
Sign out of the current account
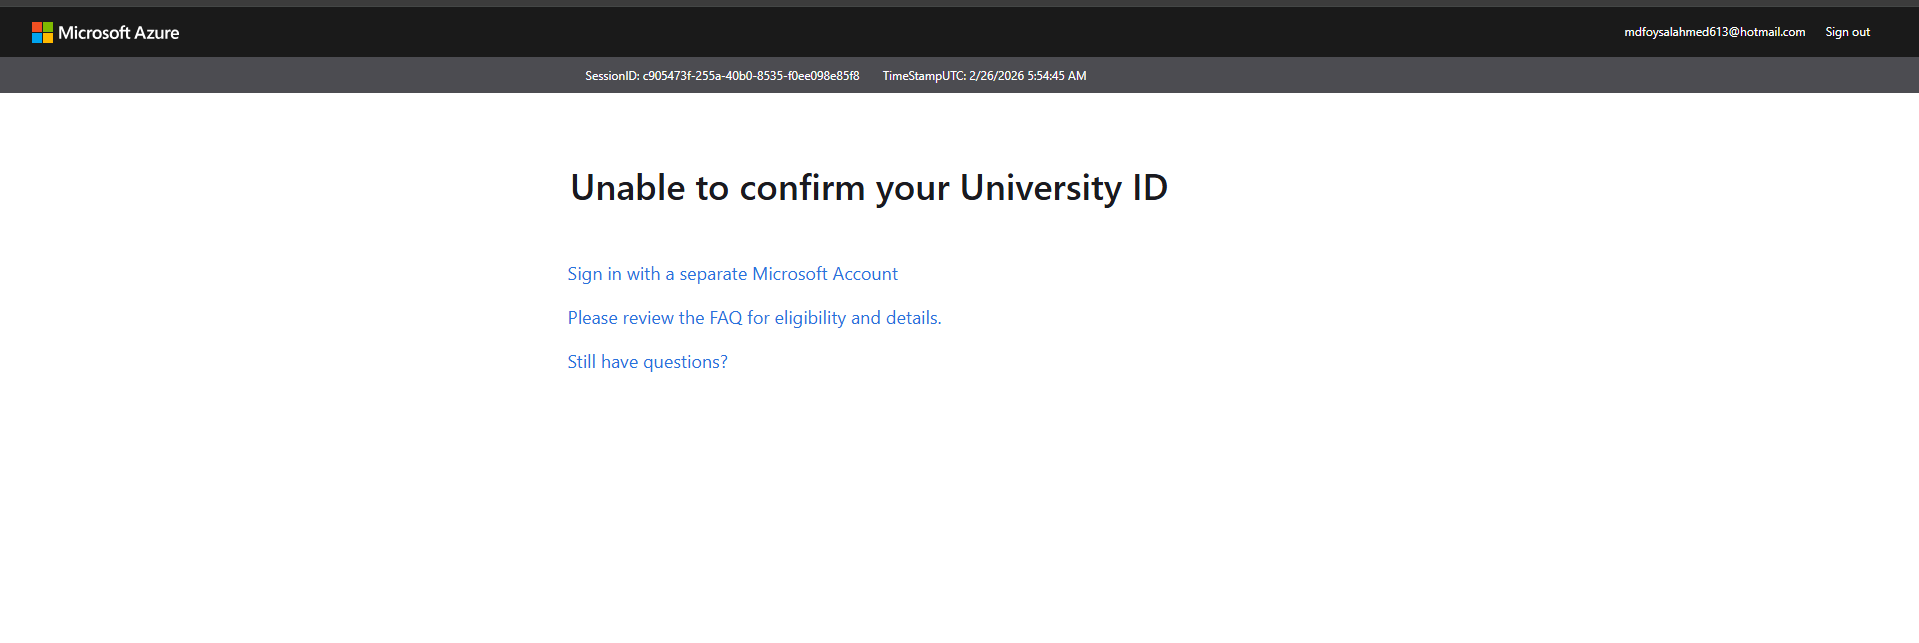(x=1847, y=32)
